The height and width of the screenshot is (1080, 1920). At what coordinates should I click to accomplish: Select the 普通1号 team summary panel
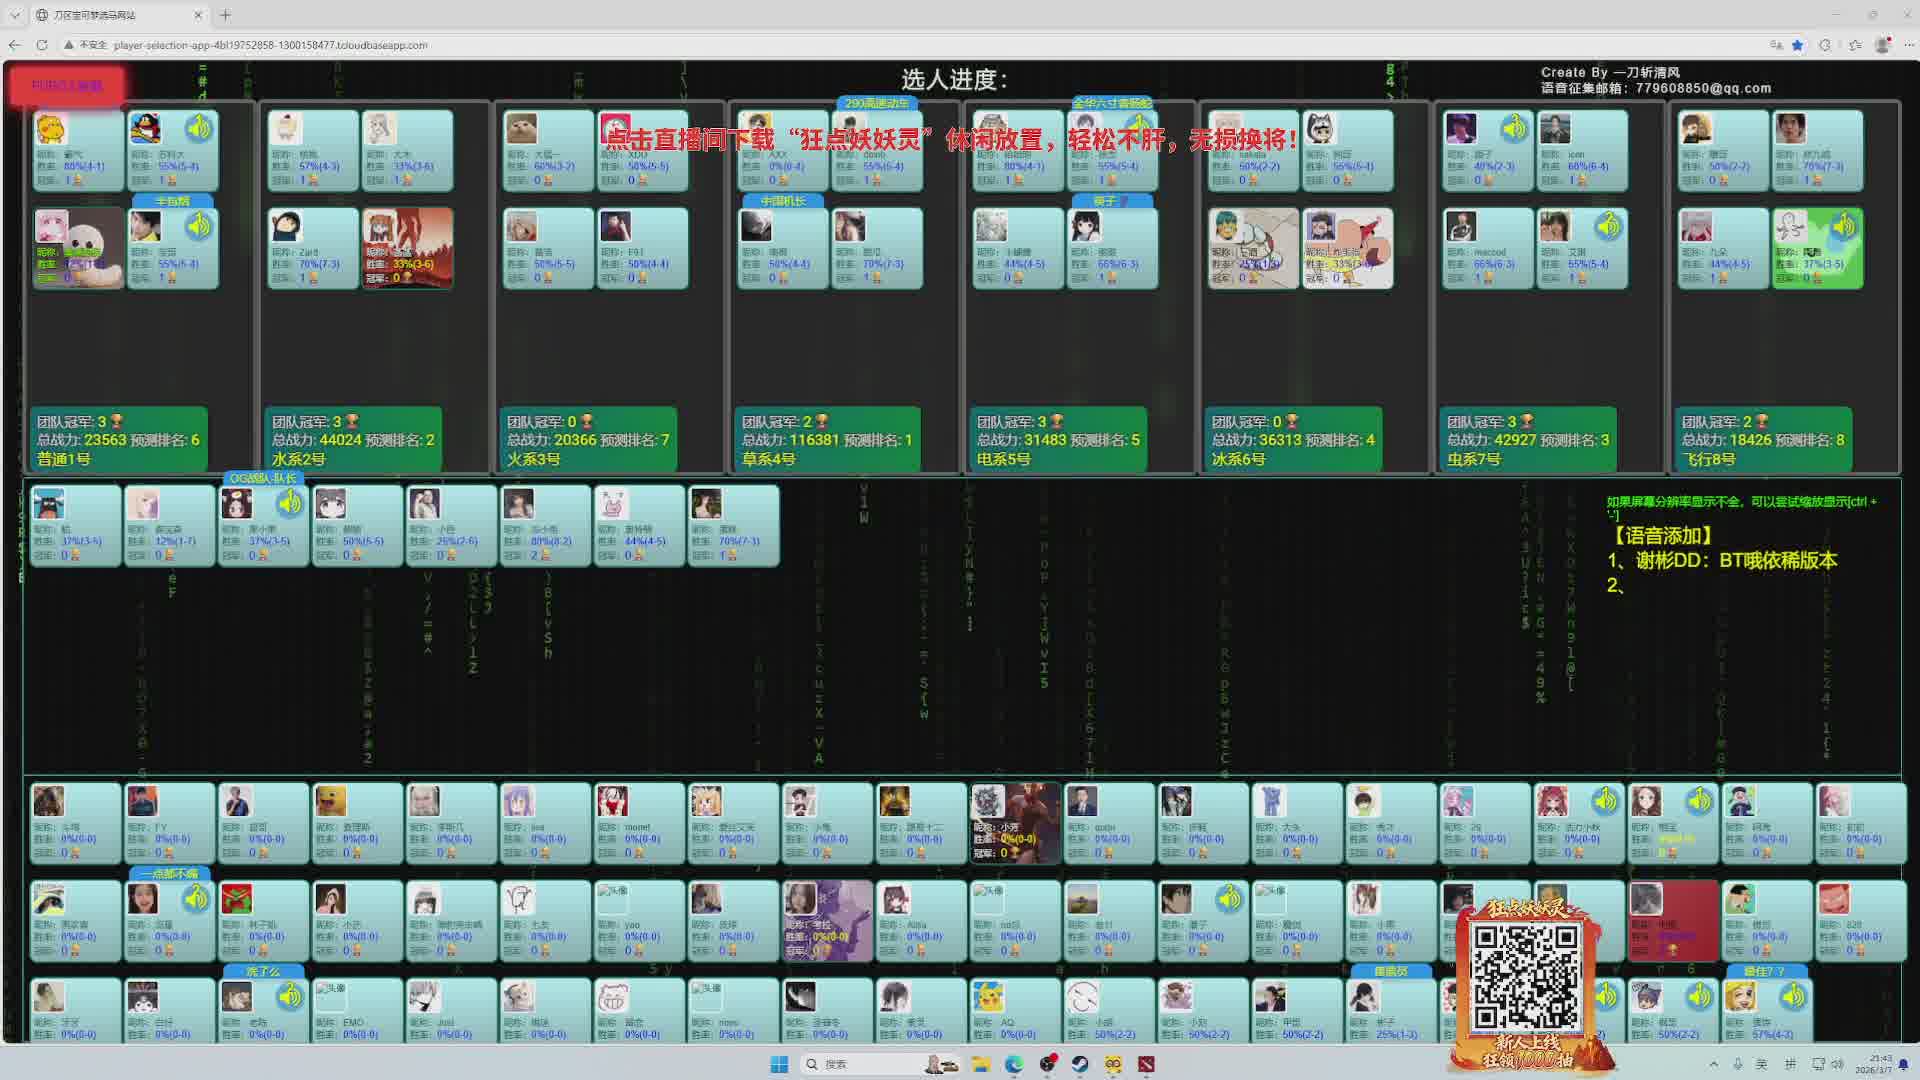[x=118, y=440]
